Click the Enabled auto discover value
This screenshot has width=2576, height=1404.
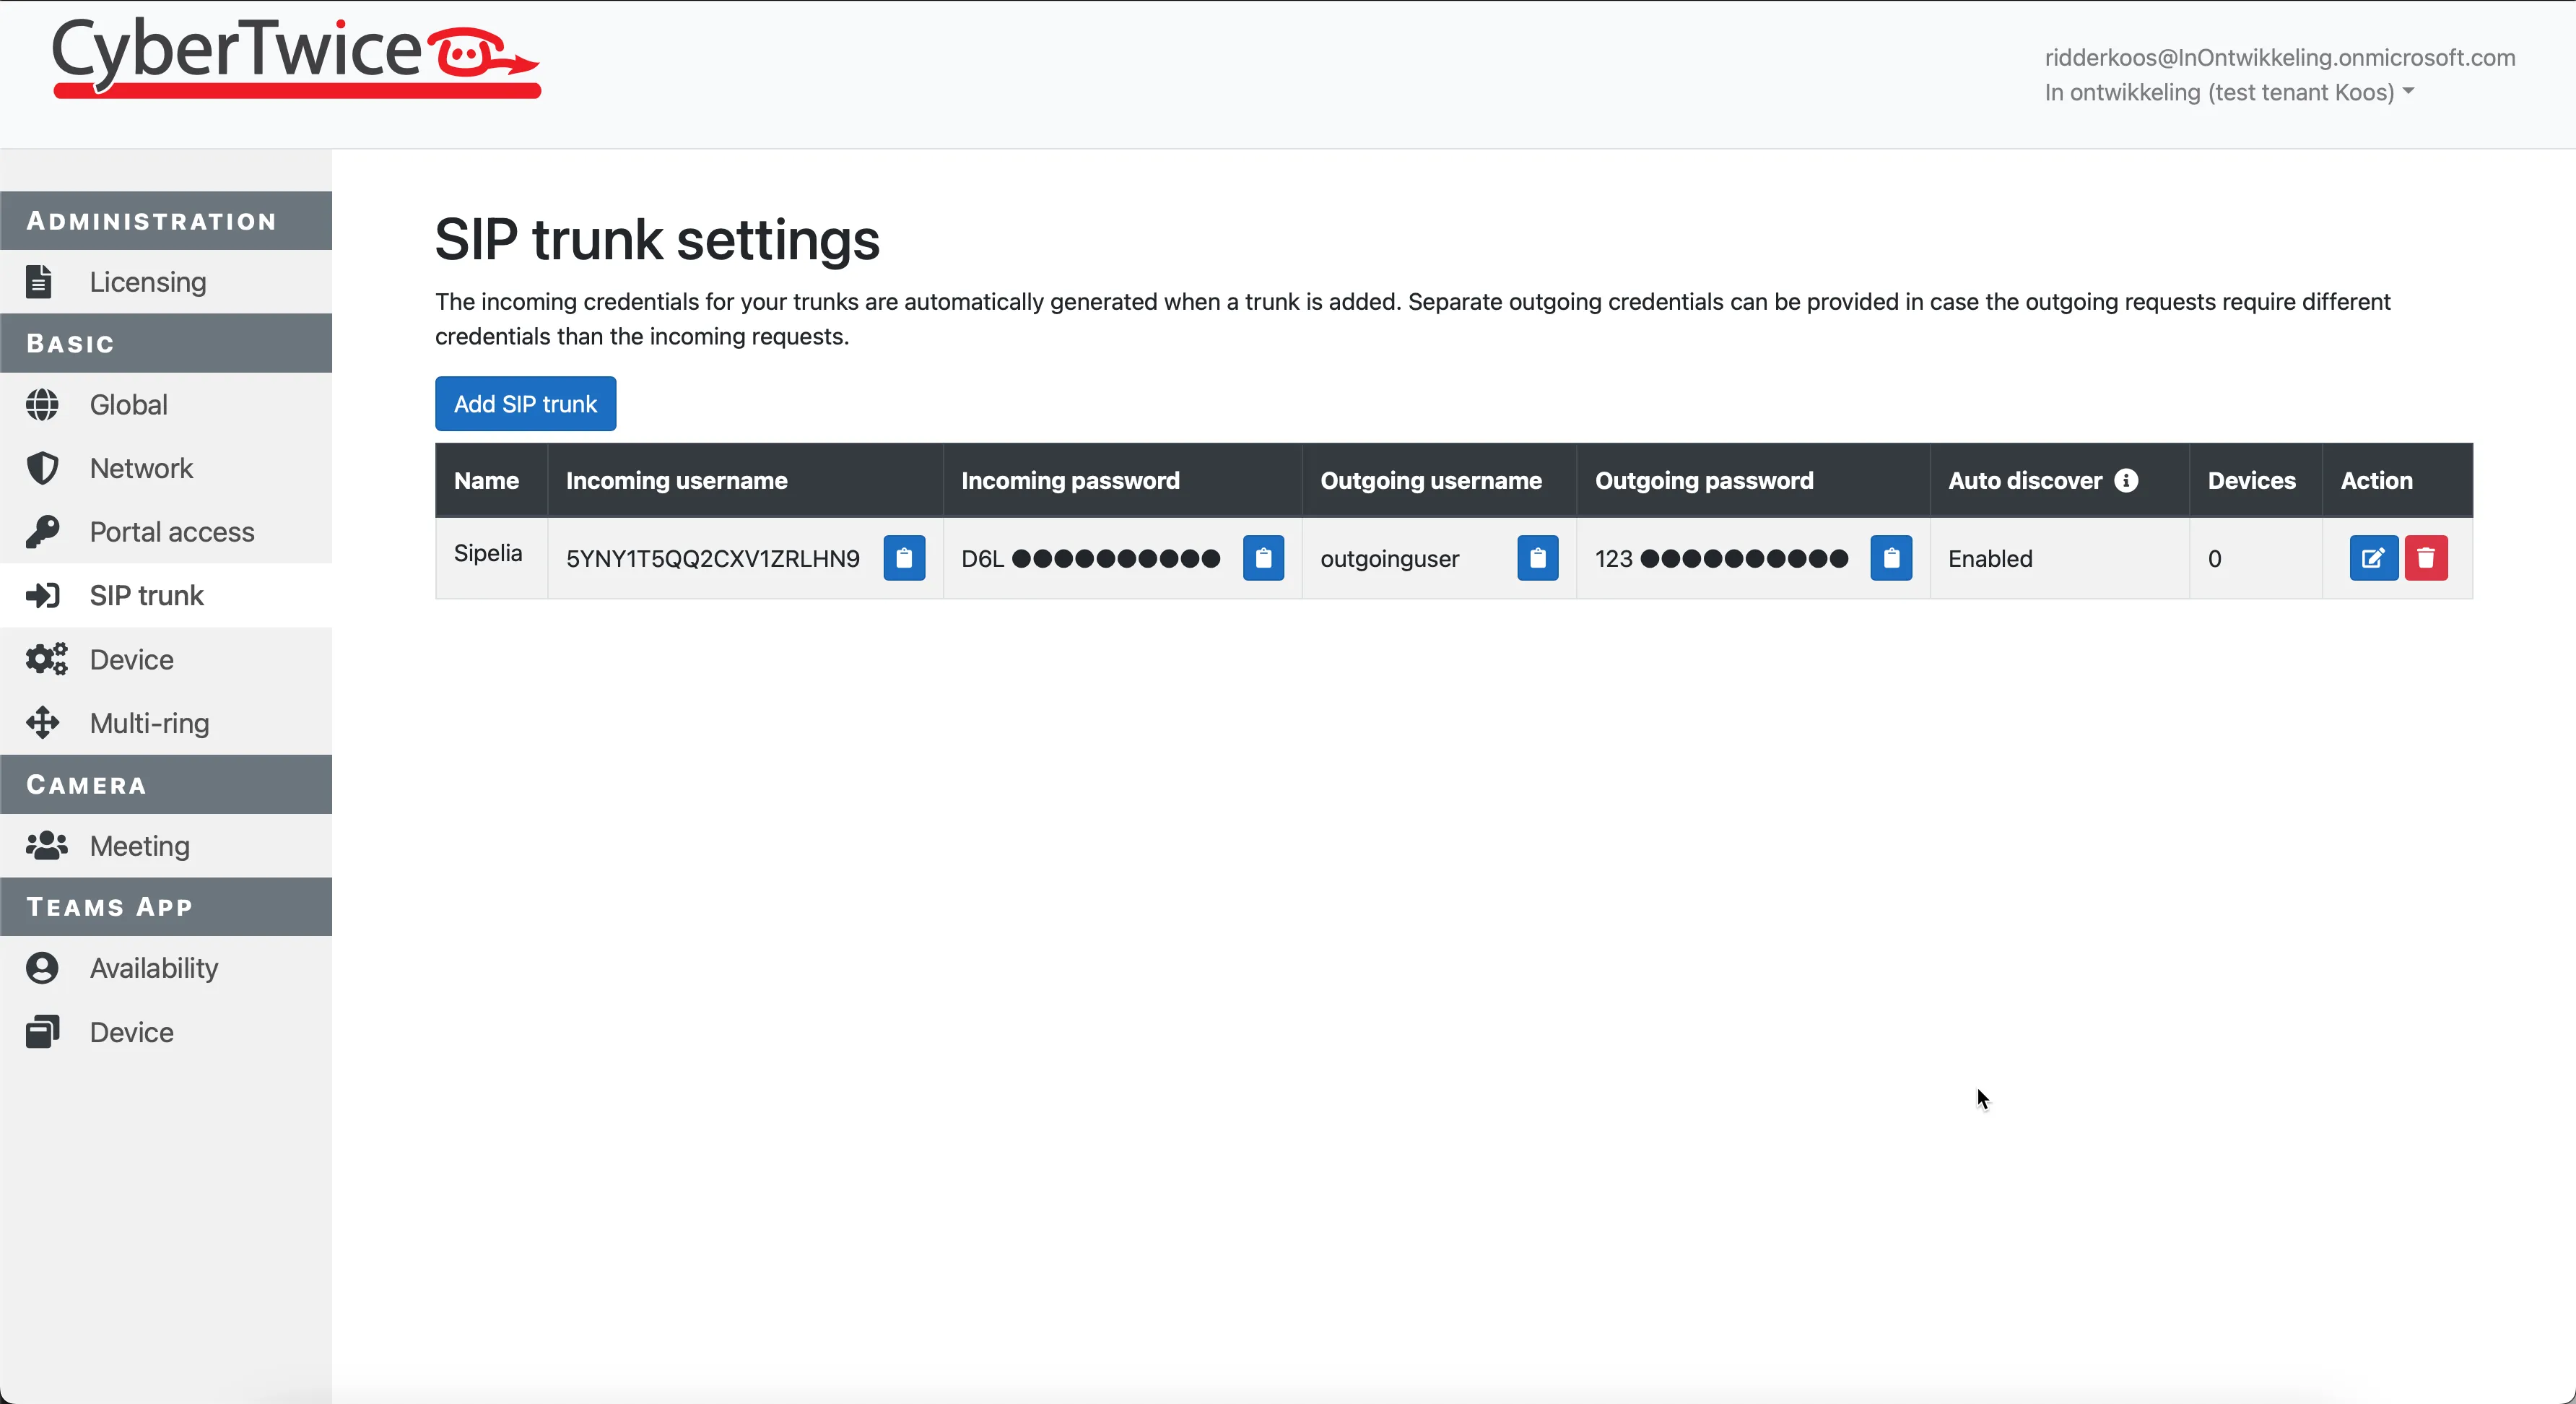1990,559
